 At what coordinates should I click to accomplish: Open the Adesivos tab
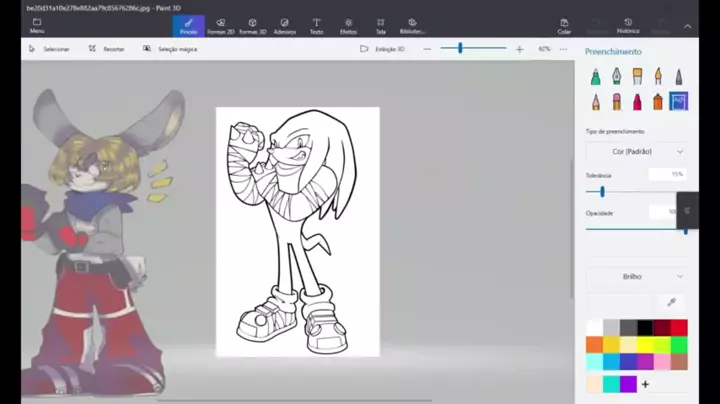[284, 25]
